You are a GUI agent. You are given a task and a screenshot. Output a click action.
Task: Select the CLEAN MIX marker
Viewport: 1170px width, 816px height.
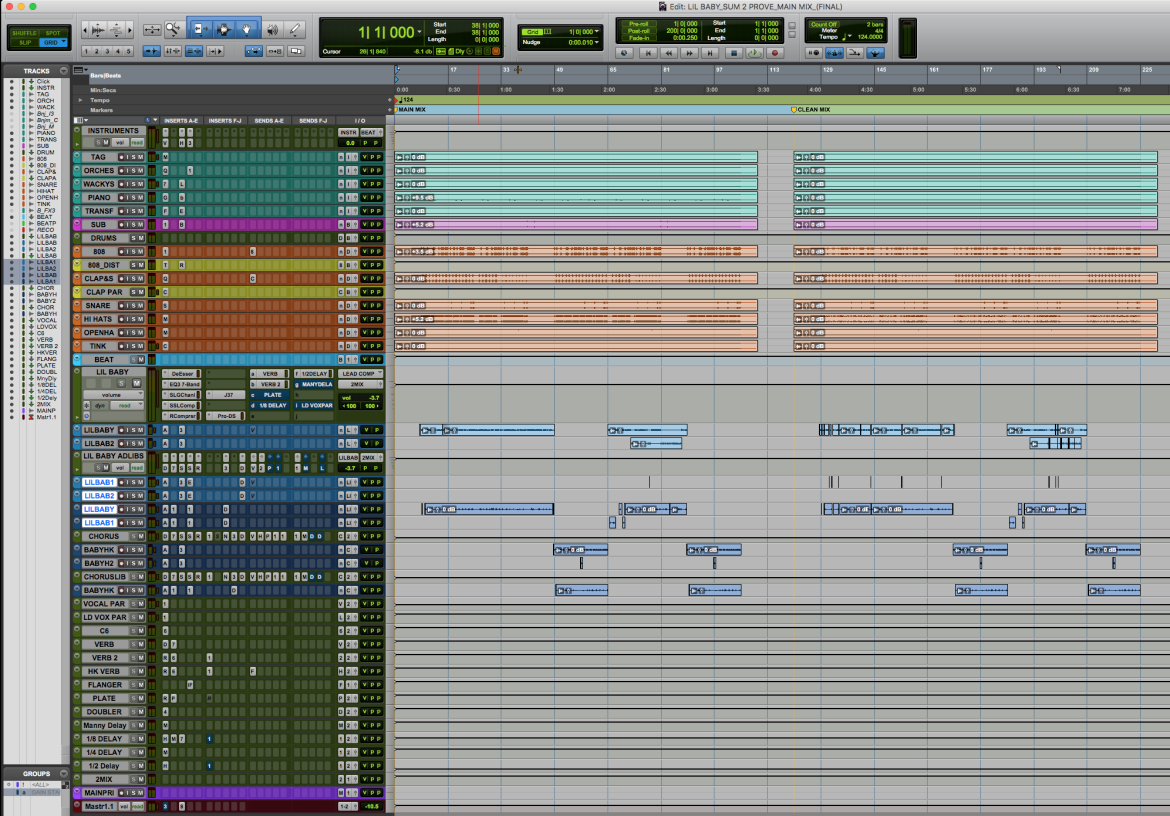click(811, 110)
